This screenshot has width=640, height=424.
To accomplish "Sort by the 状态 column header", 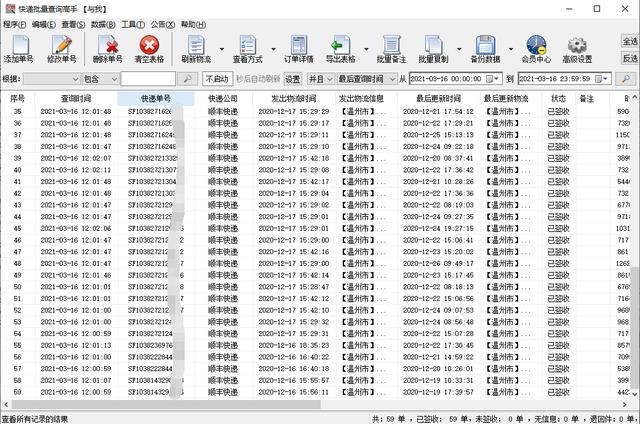I will coord(558,98).
